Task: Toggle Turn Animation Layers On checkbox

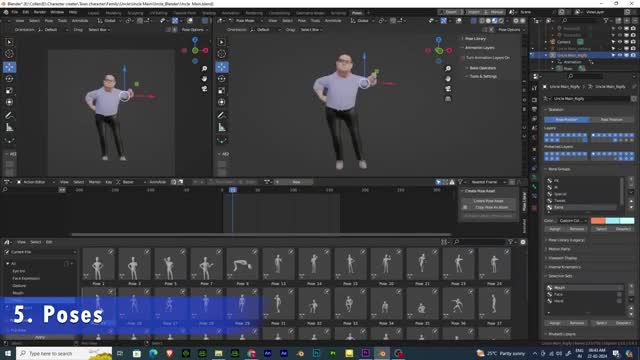Action: pos(463,58)
